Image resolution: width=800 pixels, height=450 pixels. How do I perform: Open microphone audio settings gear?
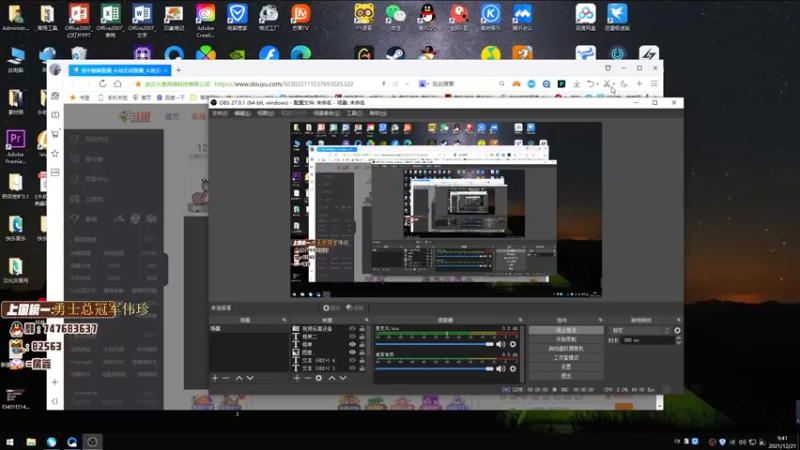point(513,344)
